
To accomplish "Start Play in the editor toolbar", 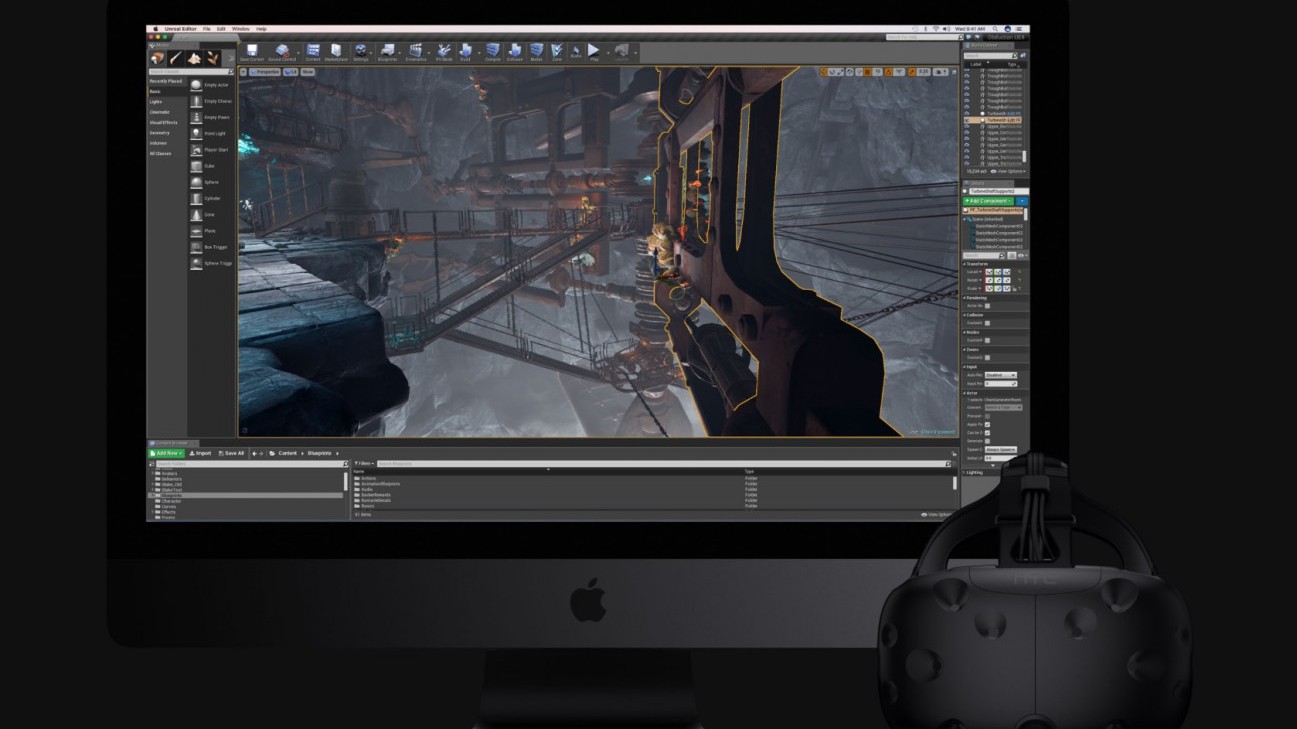I will pyautogui.click(x=593, y=53).
